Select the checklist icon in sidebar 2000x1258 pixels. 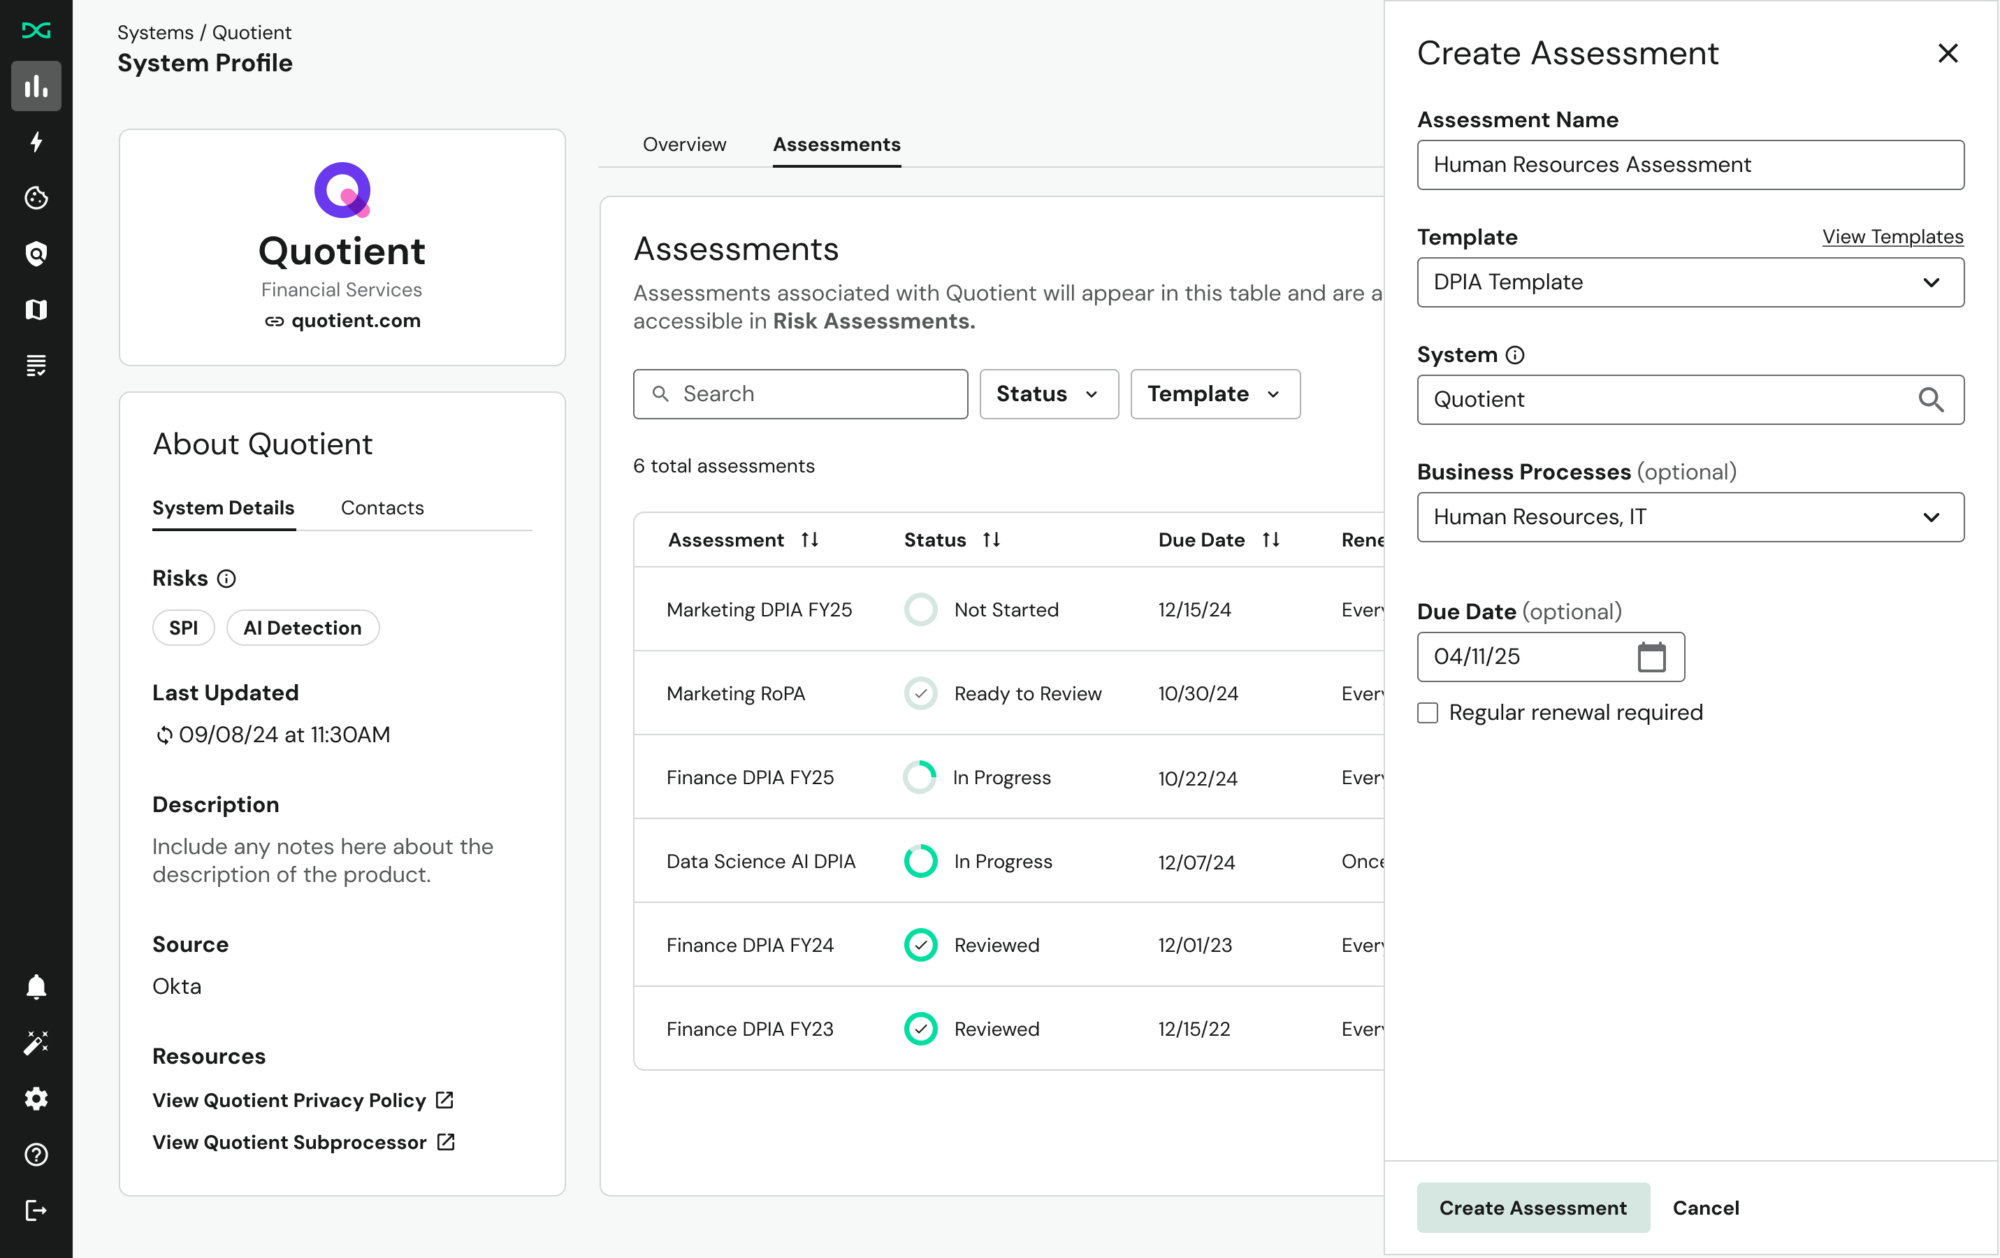click(x=36, y=365)
